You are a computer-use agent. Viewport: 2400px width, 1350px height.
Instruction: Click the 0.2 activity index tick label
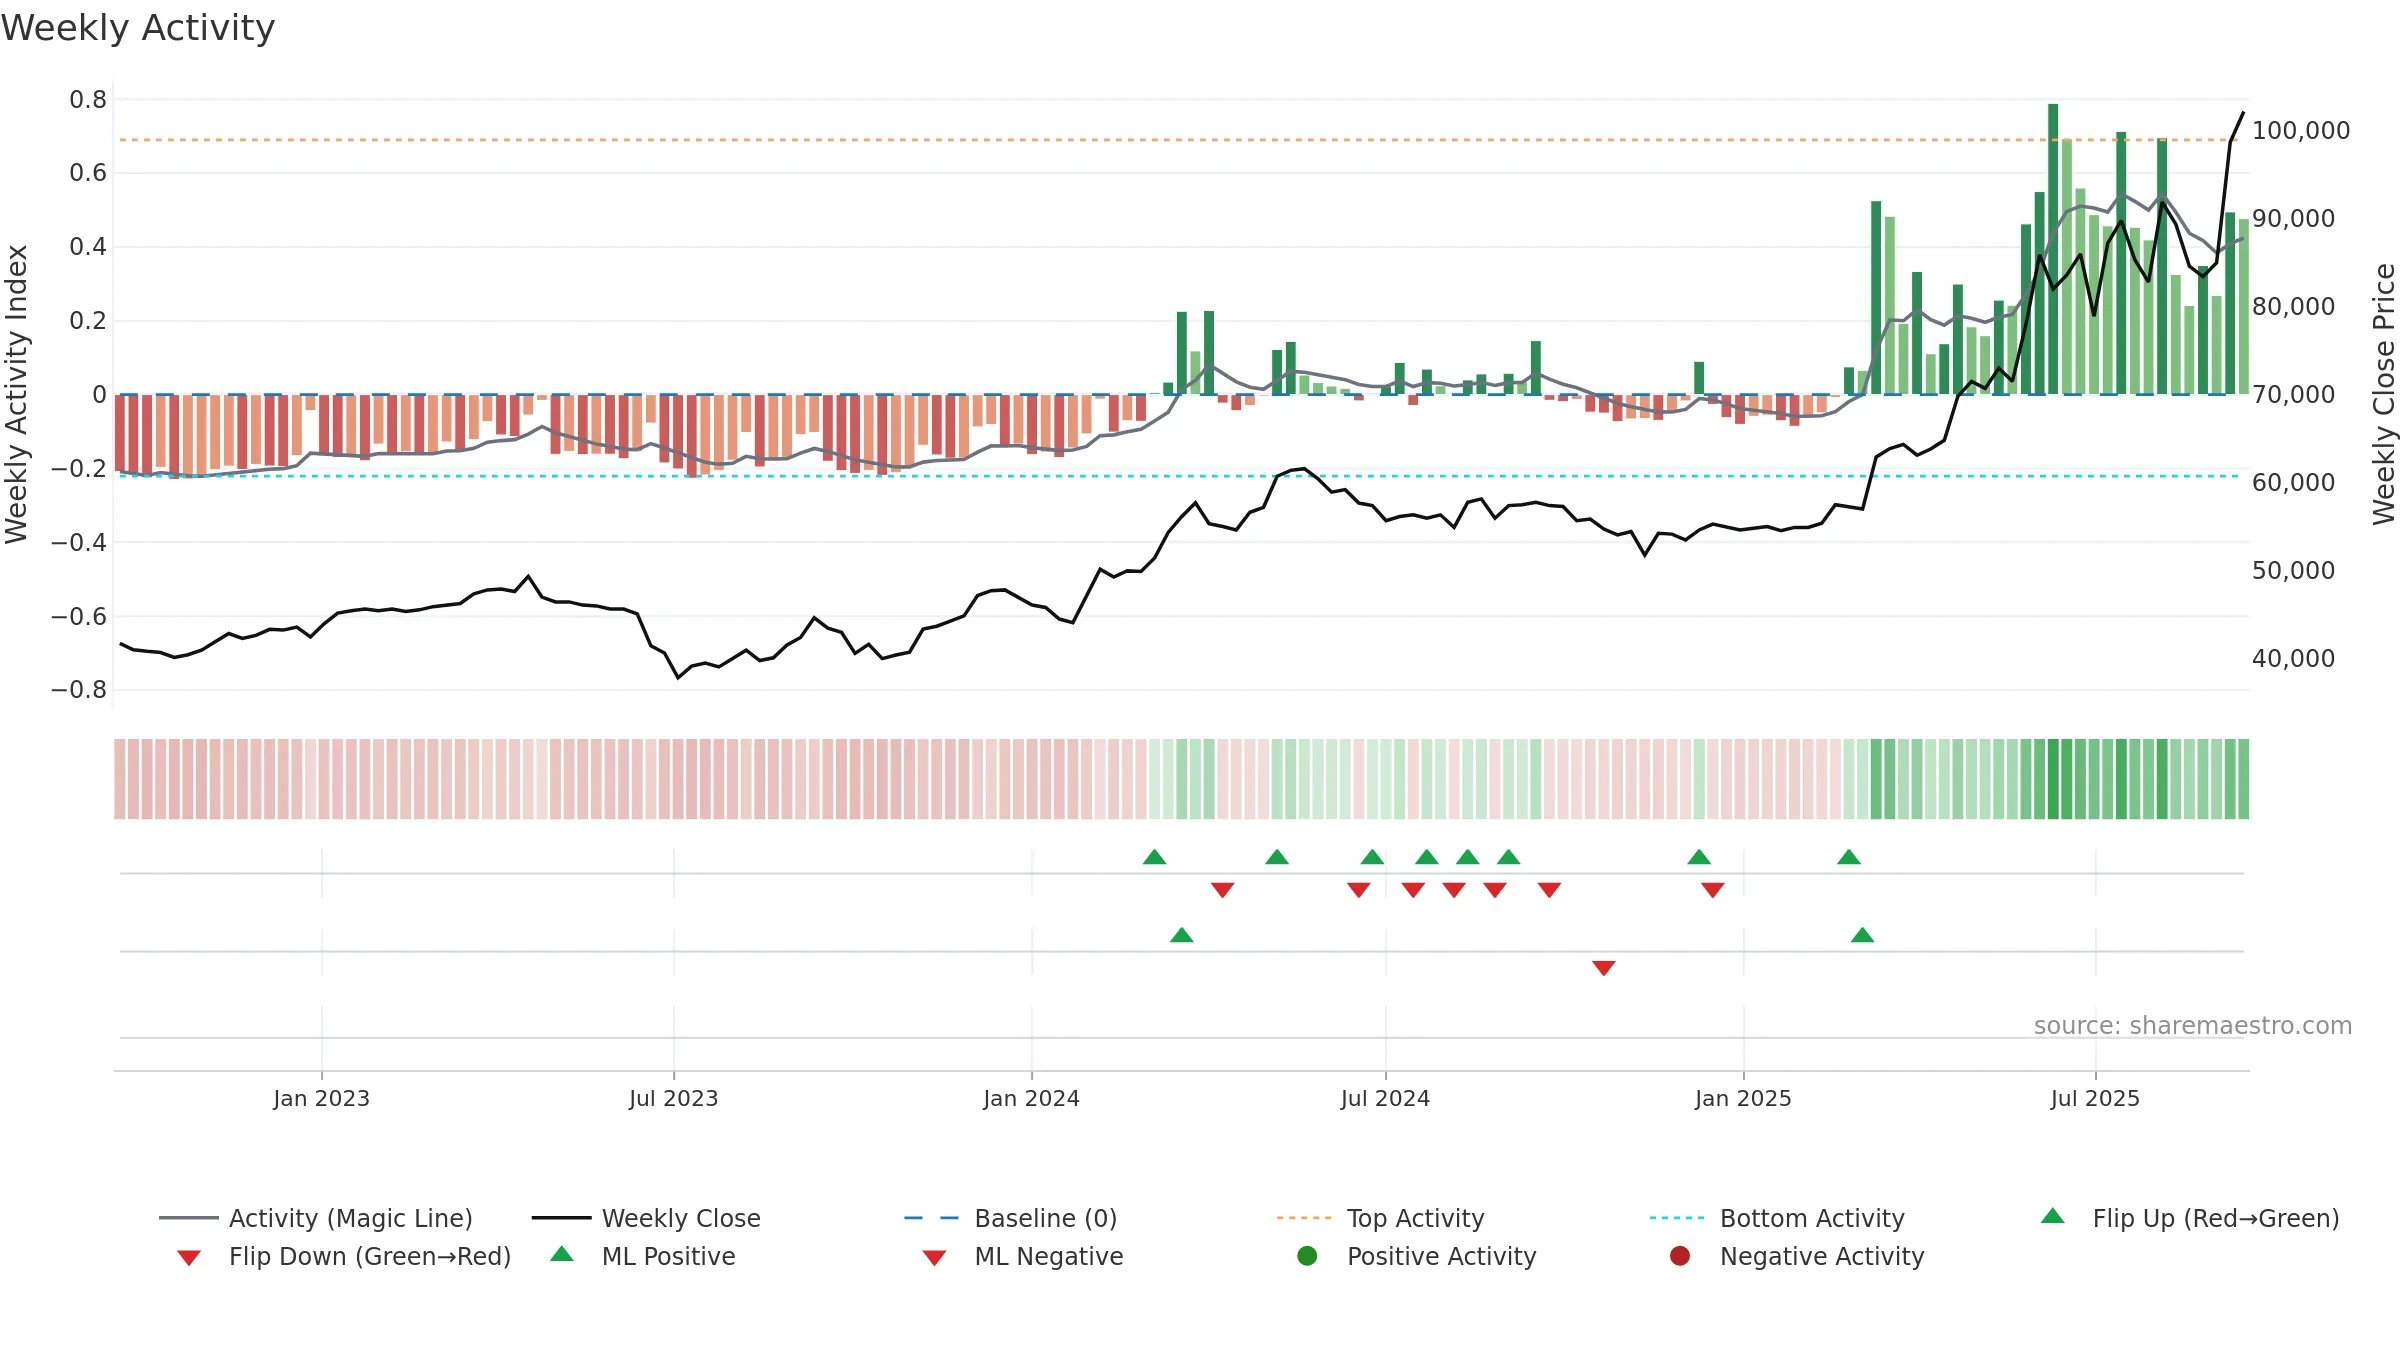[x=88, y=320]
